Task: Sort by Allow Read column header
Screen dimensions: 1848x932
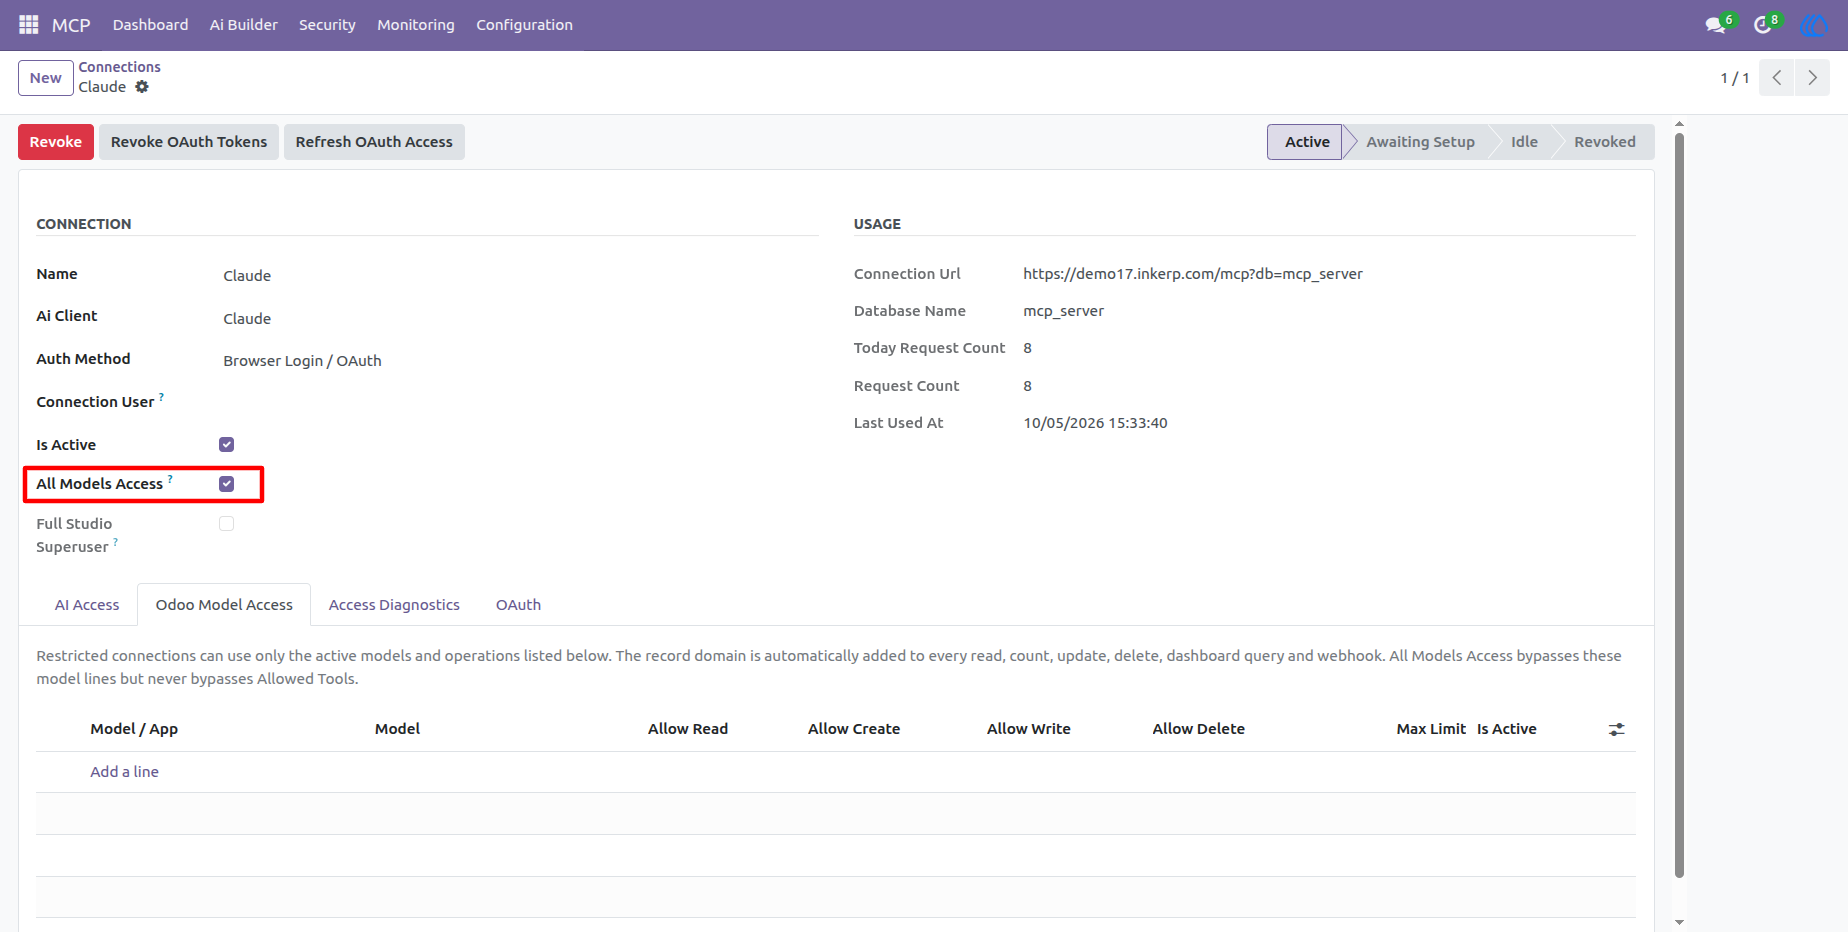Action: [688, 729]
